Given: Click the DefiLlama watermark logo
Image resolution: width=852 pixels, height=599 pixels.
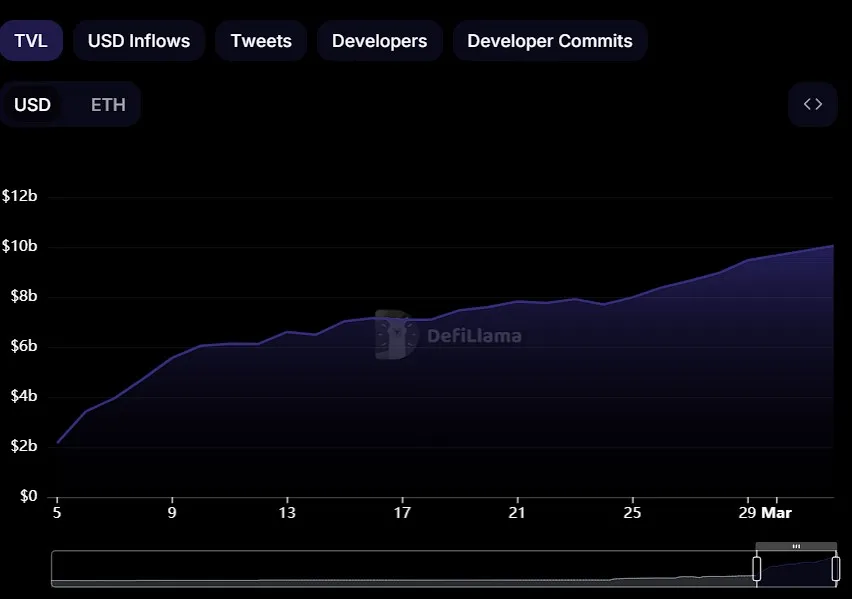Looking at the screenshot, I should 449,335.
